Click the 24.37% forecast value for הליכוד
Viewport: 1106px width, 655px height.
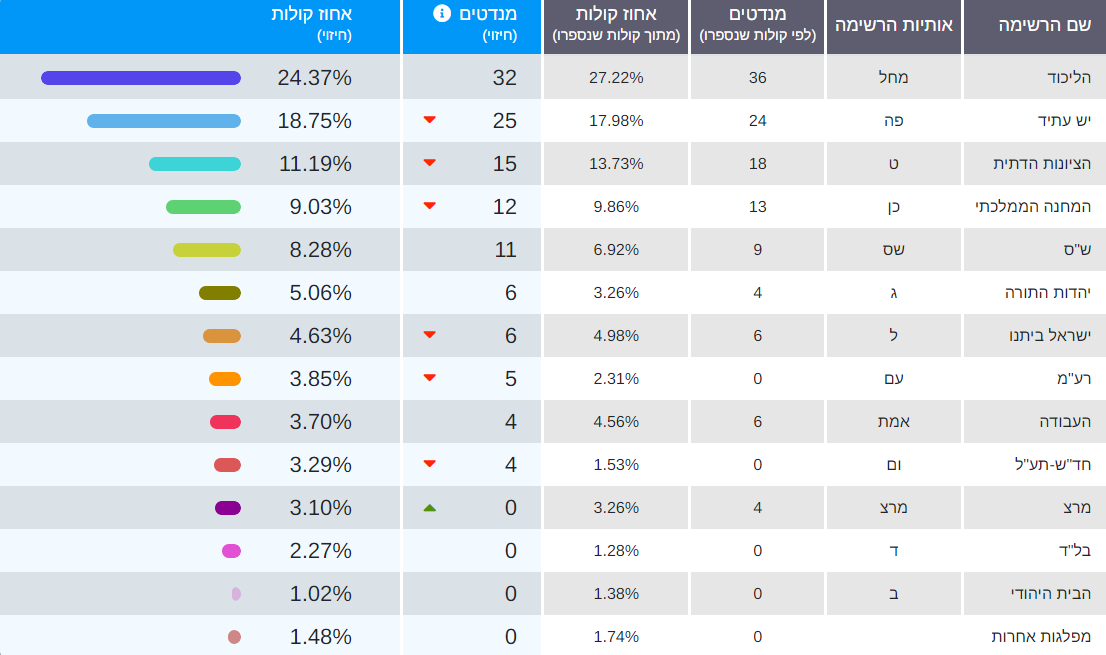coord(314,77)
